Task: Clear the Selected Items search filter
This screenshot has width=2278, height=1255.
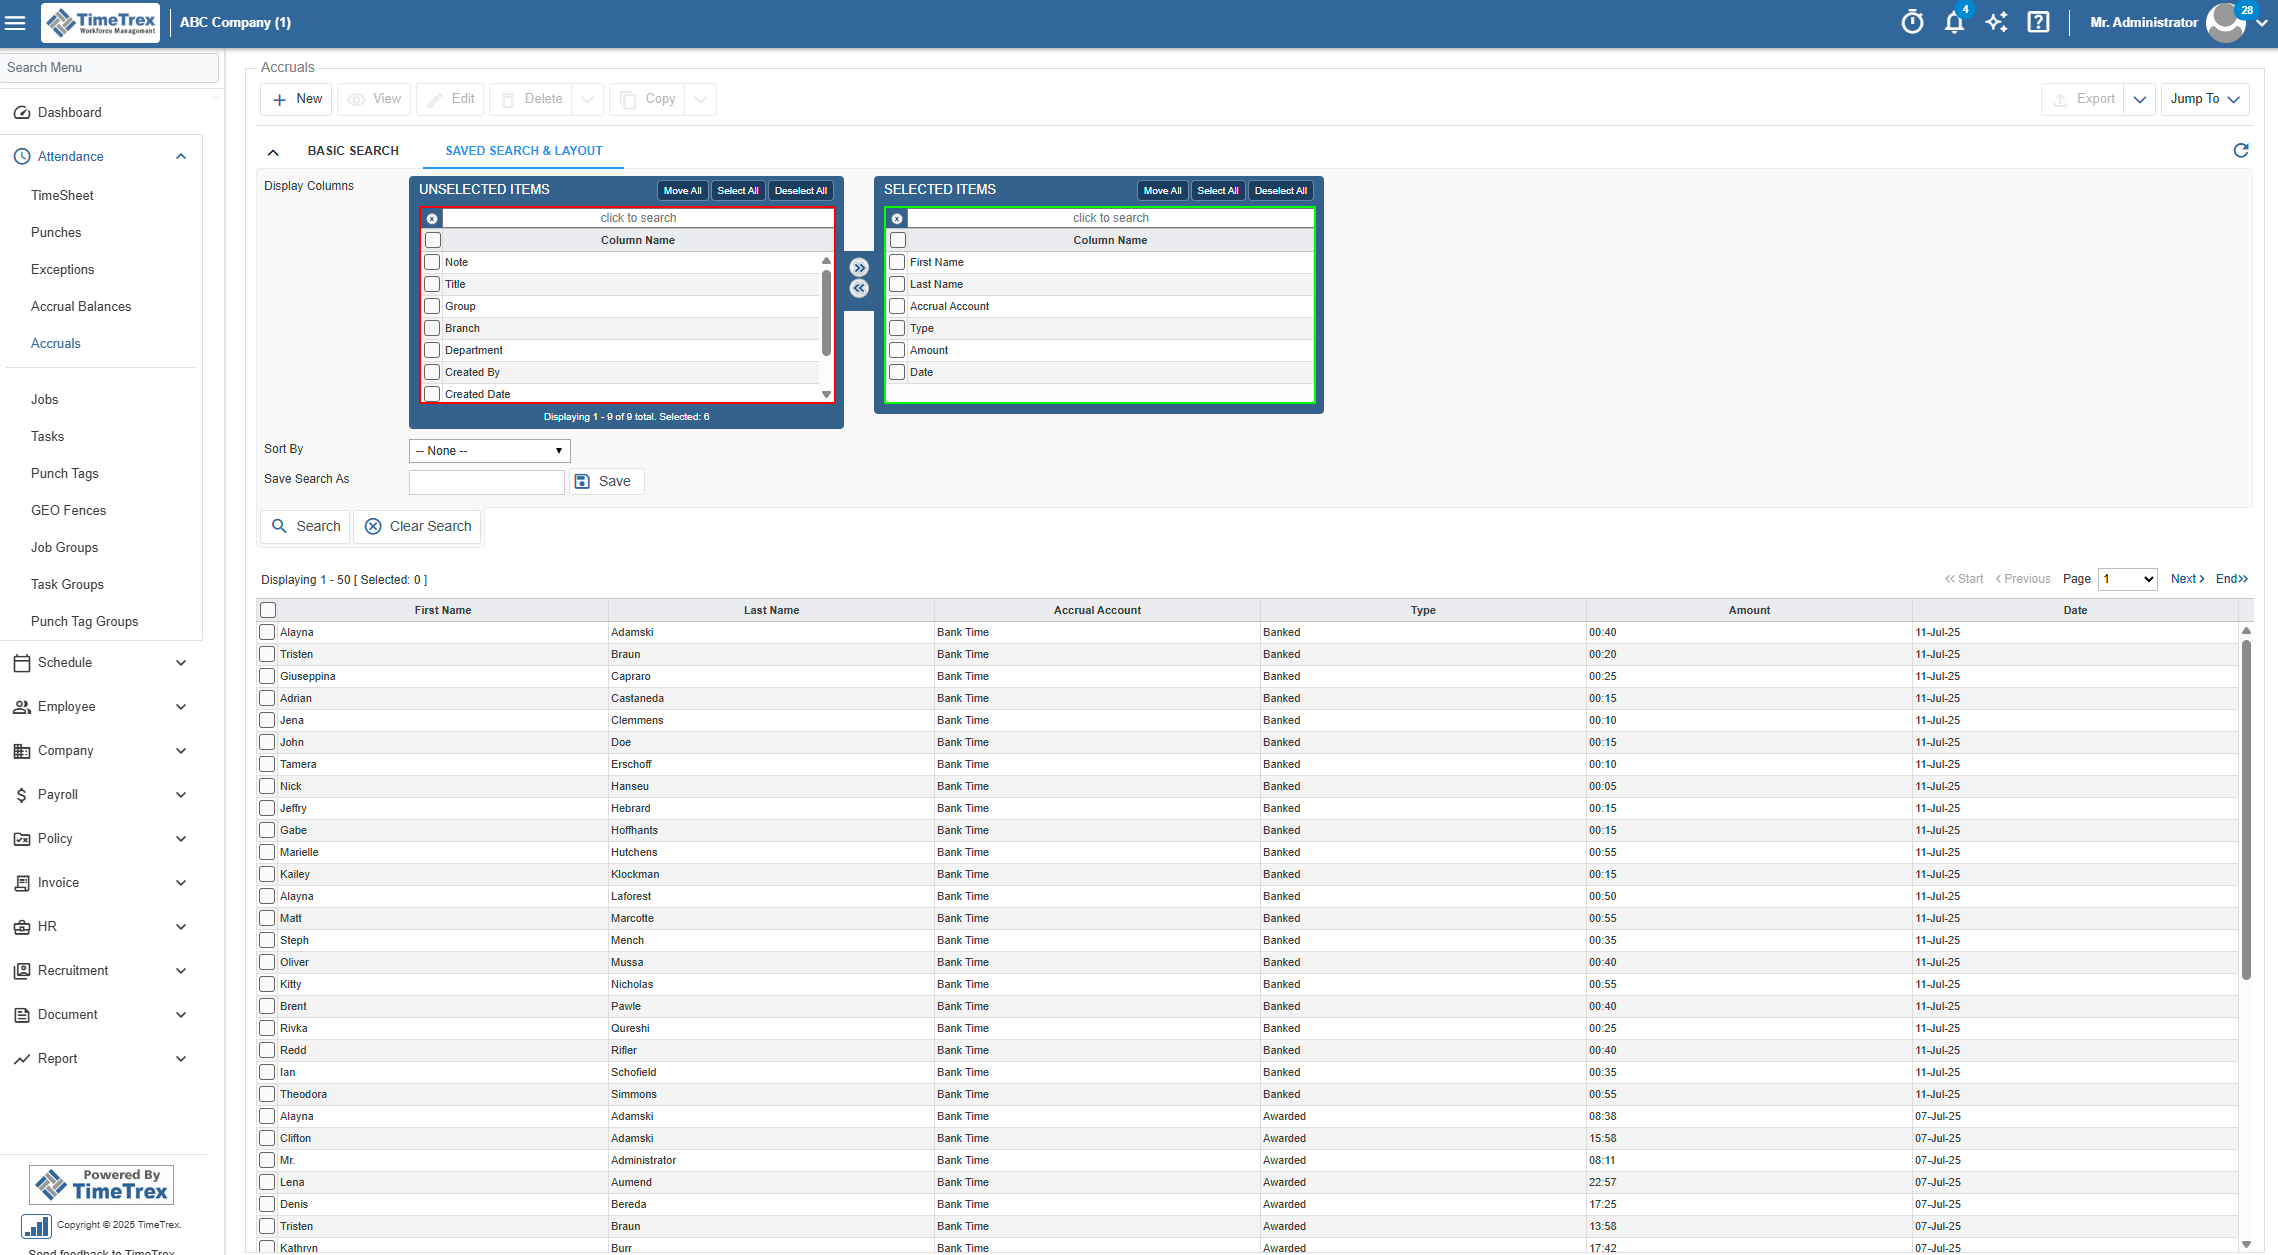Action: tap(897, 218)
